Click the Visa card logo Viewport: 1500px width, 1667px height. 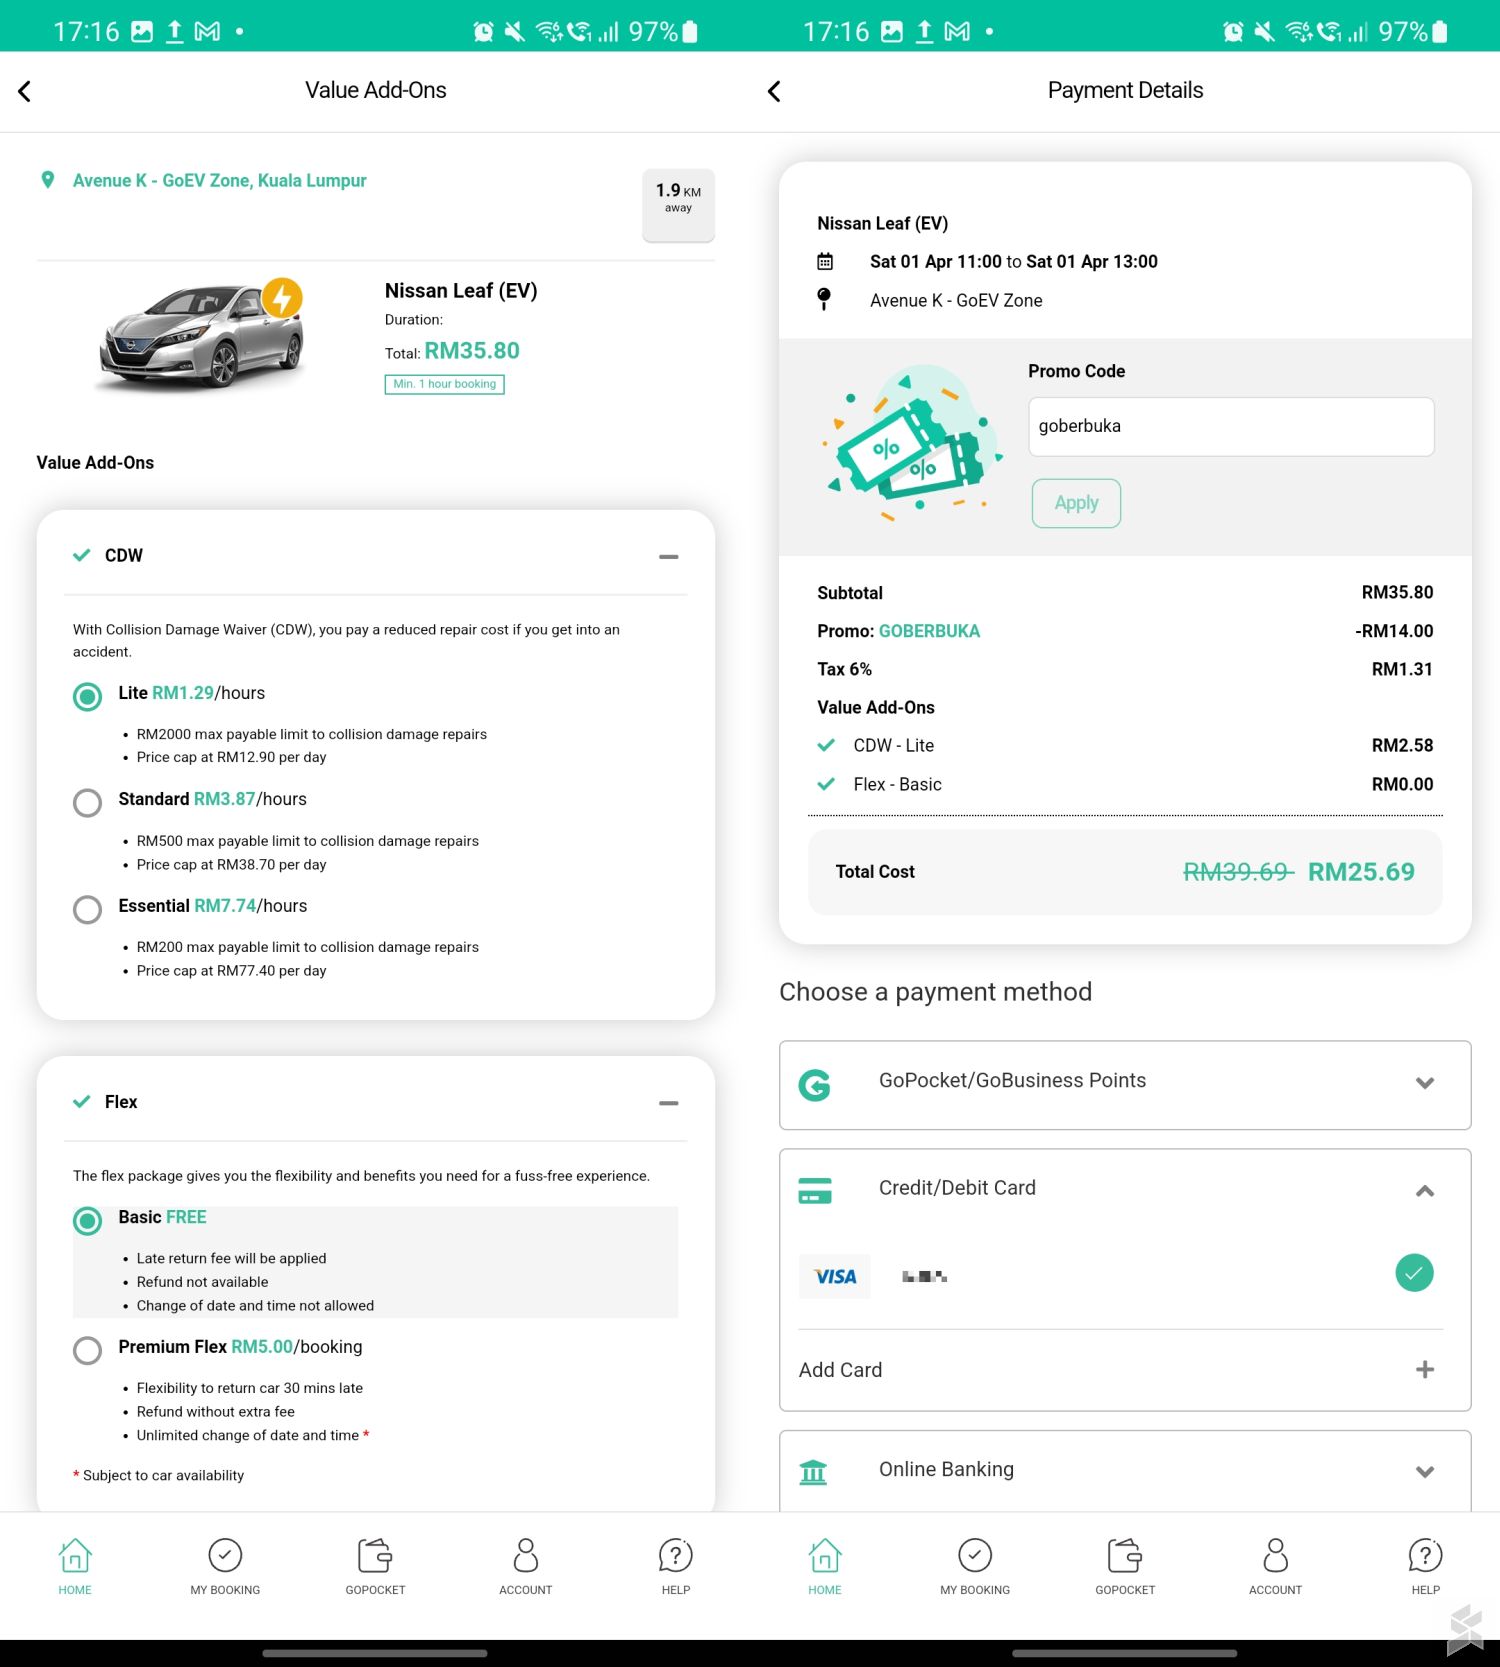(834, 1276)
